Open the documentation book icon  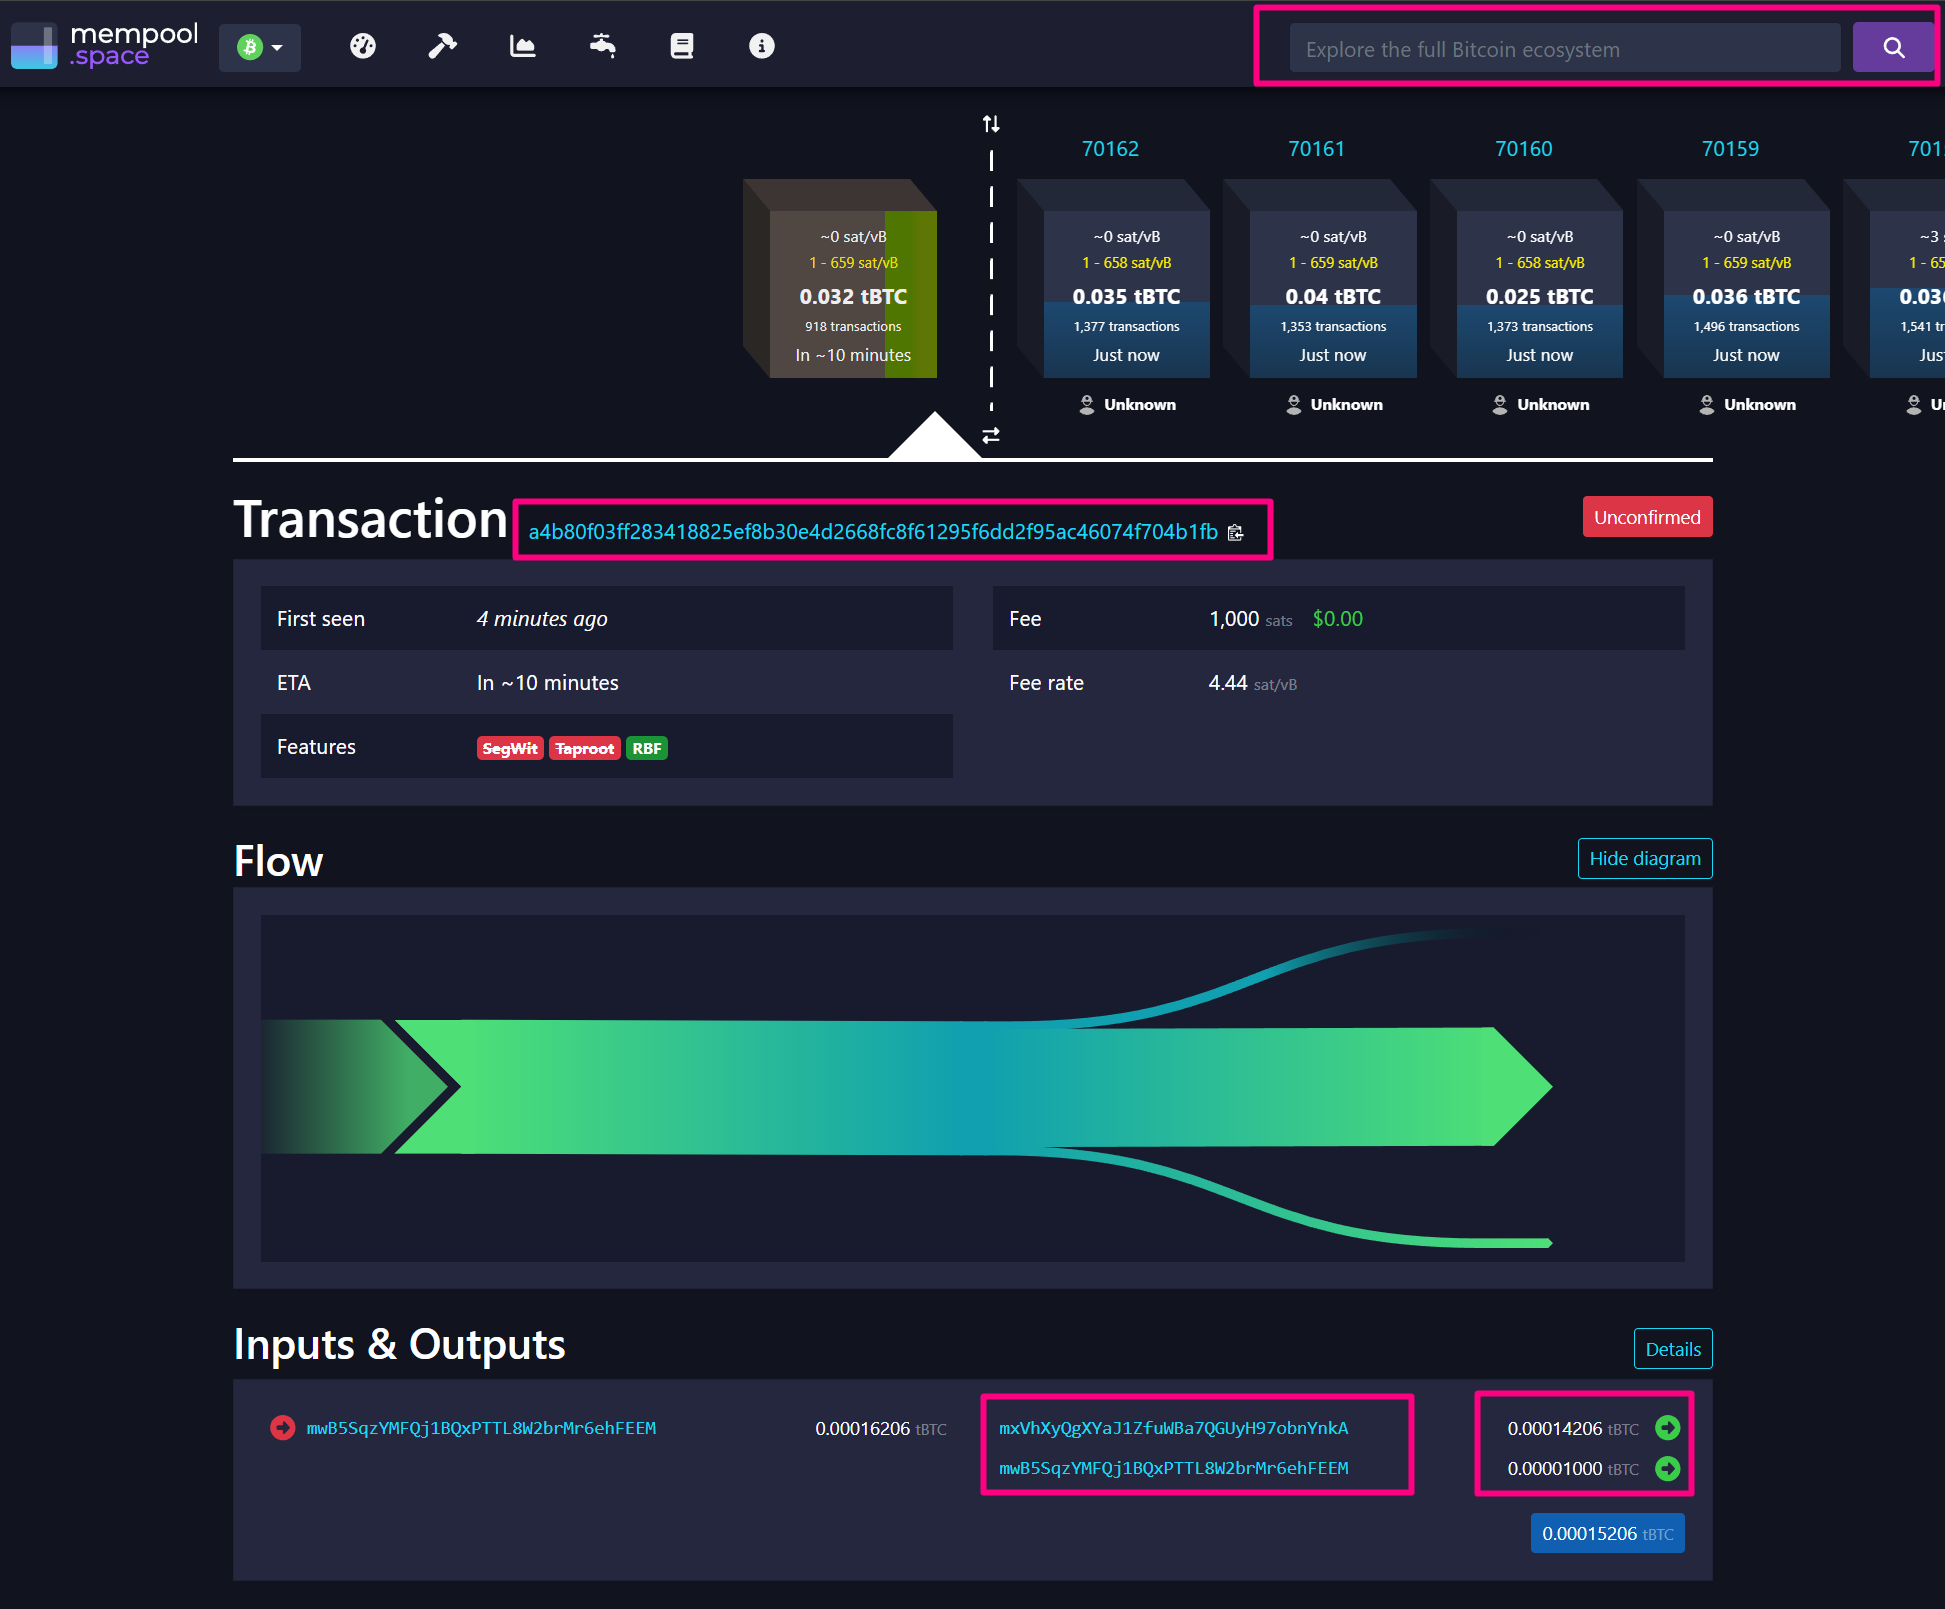pos(682,46)
